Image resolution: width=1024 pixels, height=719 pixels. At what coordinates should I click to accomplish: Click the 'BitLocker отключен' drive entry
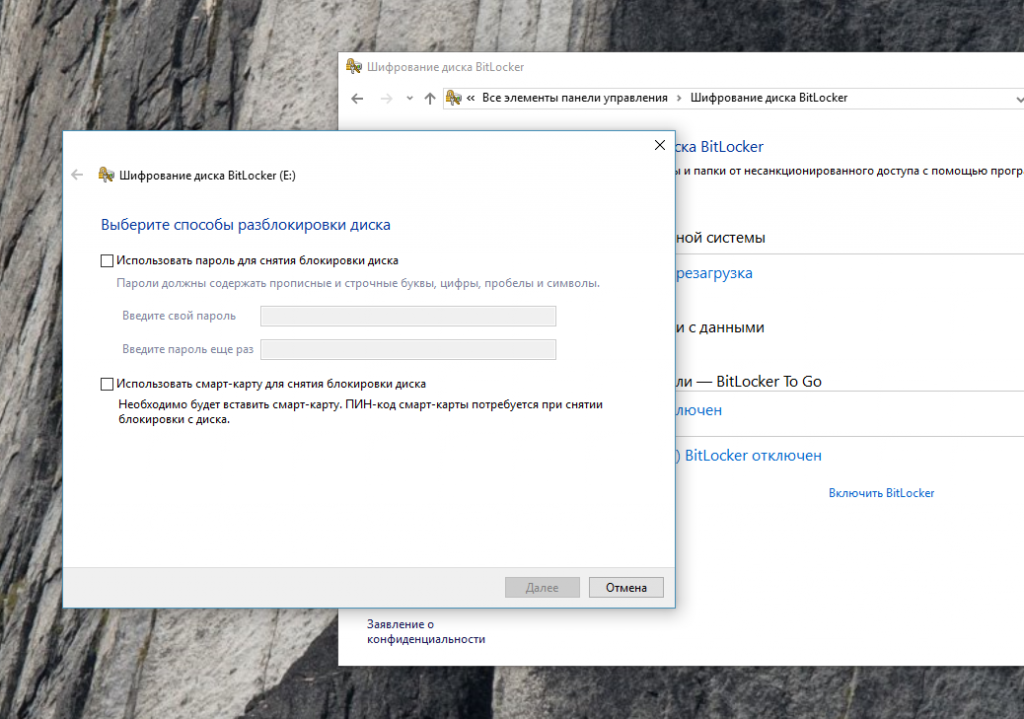tap(749, 455)
